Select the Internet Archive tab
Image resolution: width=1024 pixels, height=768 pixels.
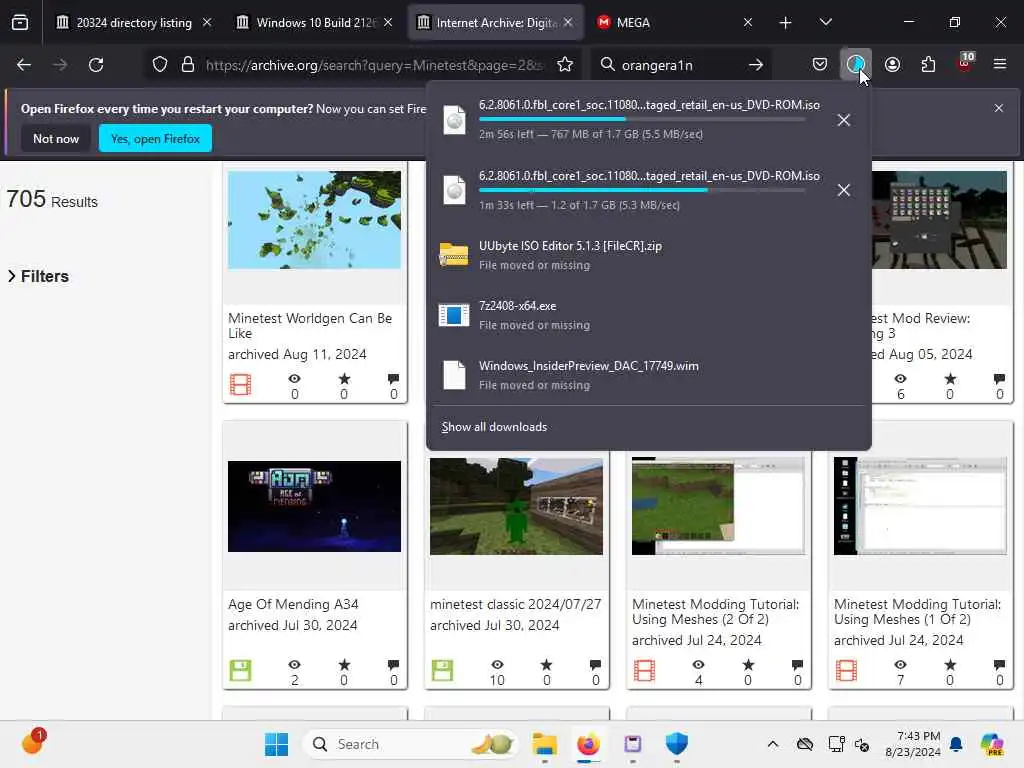tap(496, 23)
